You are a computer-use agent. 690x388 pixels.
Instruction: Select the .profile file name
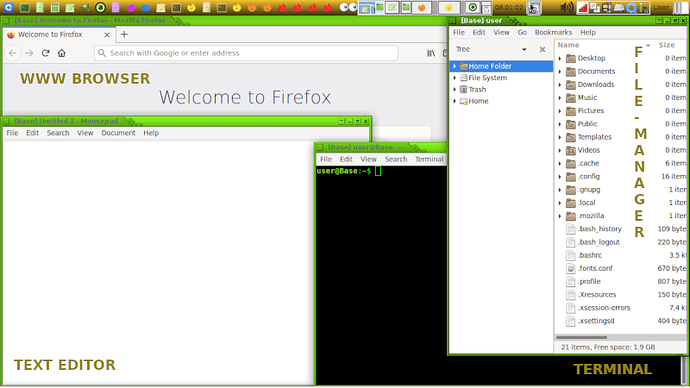(x=589, y=282)
